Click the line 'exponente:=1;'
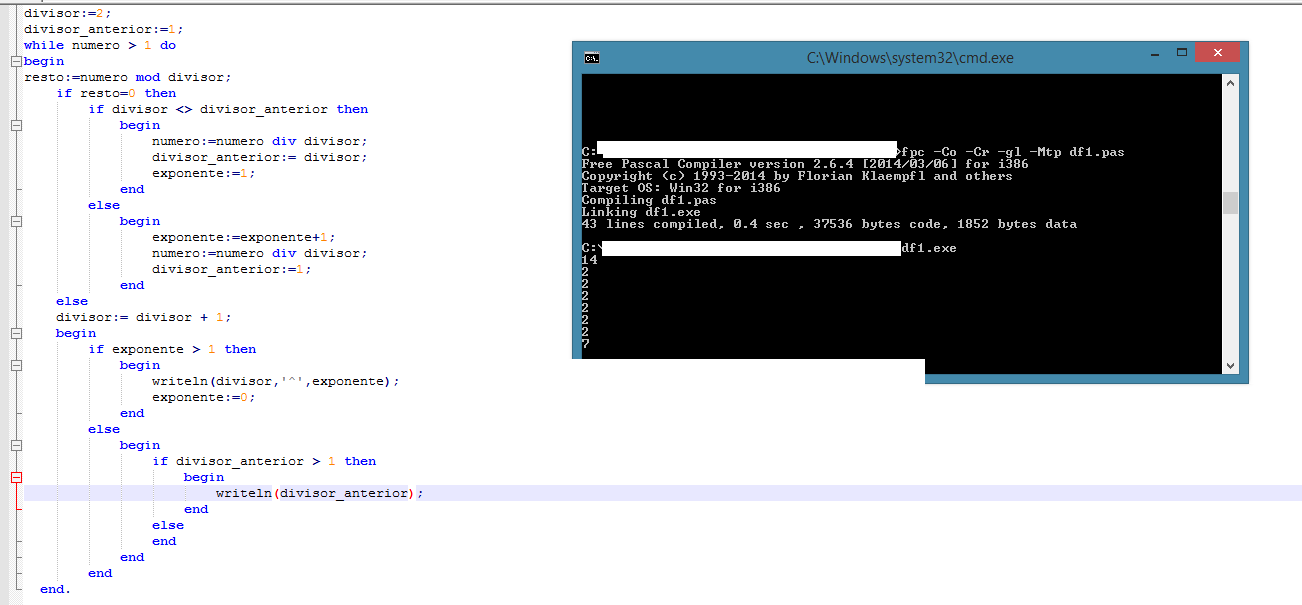The width and height of the screenshot is (1302, 605). click(204, 173)
